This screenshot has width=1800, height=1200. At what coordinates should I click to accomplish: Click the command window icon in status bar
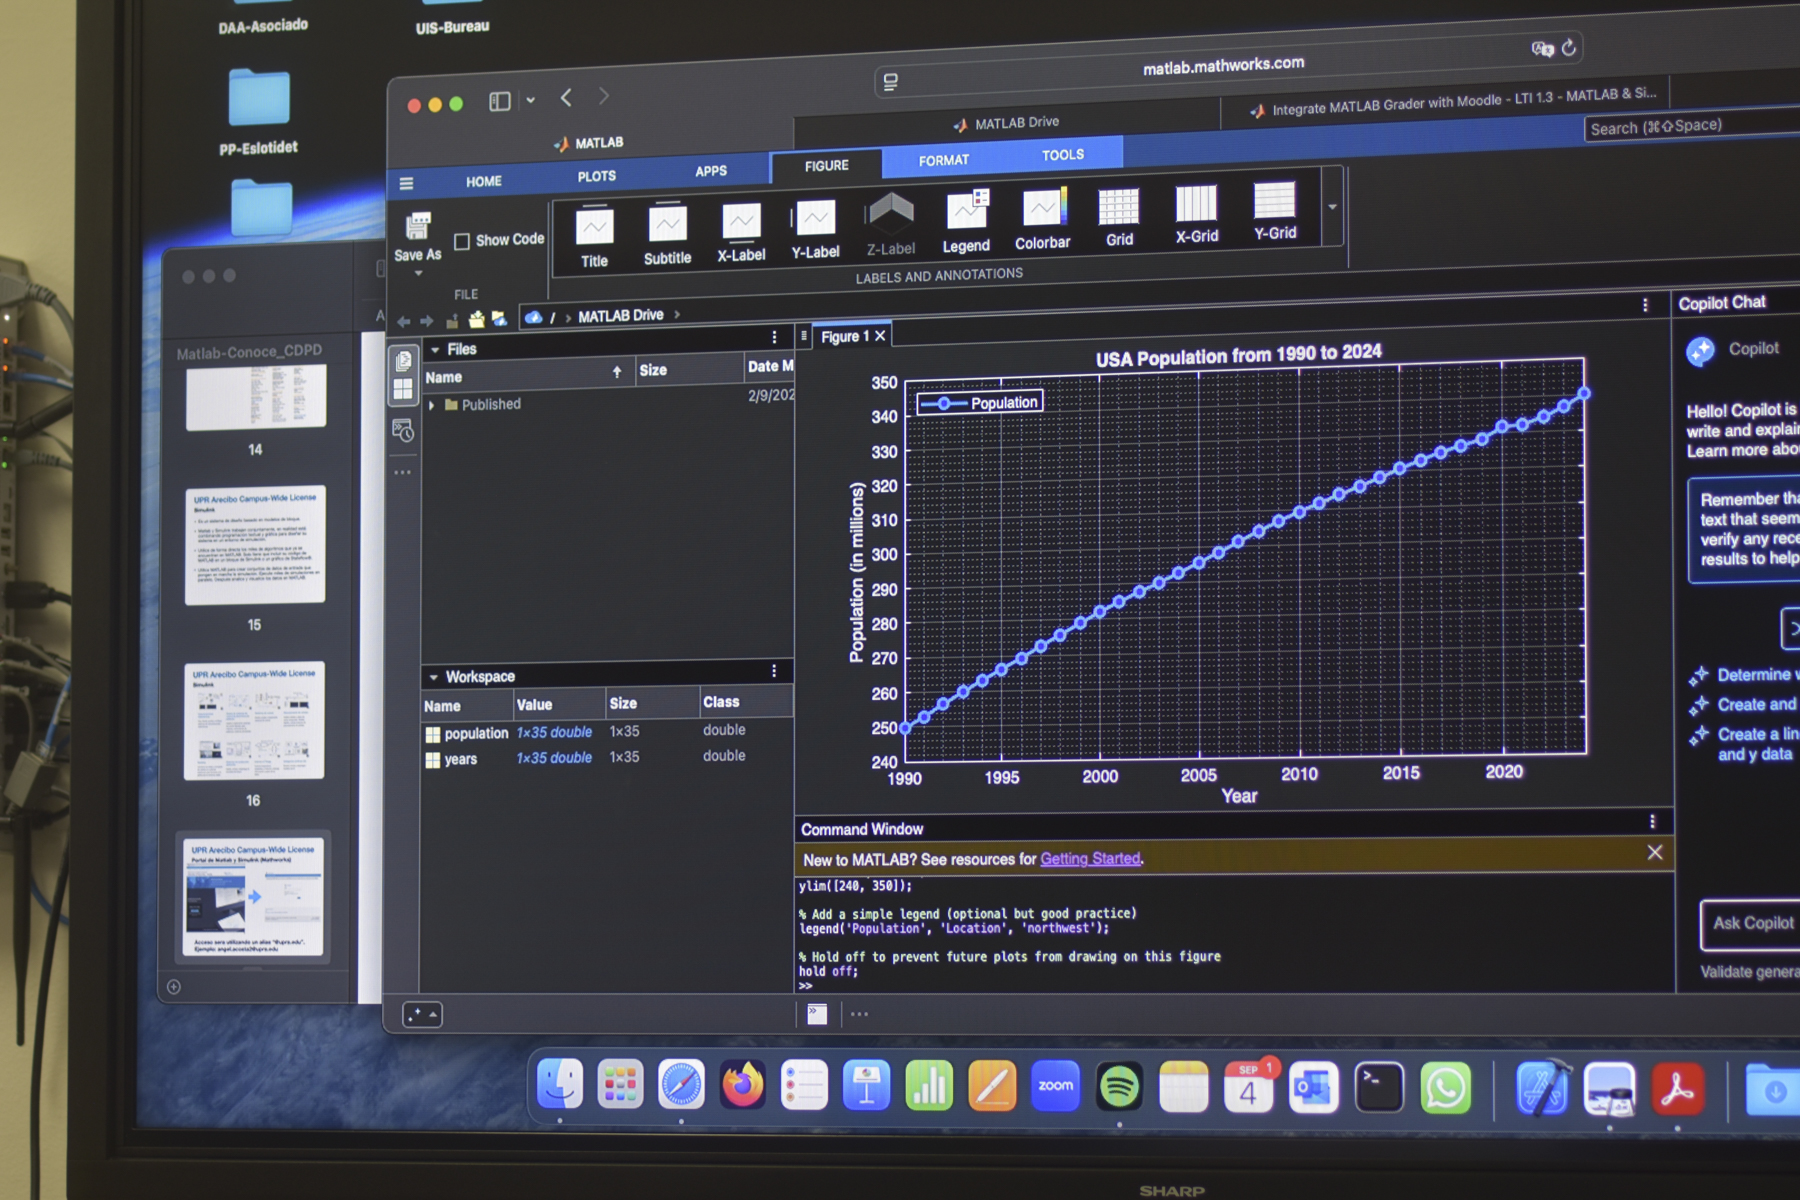point(817,1014)
